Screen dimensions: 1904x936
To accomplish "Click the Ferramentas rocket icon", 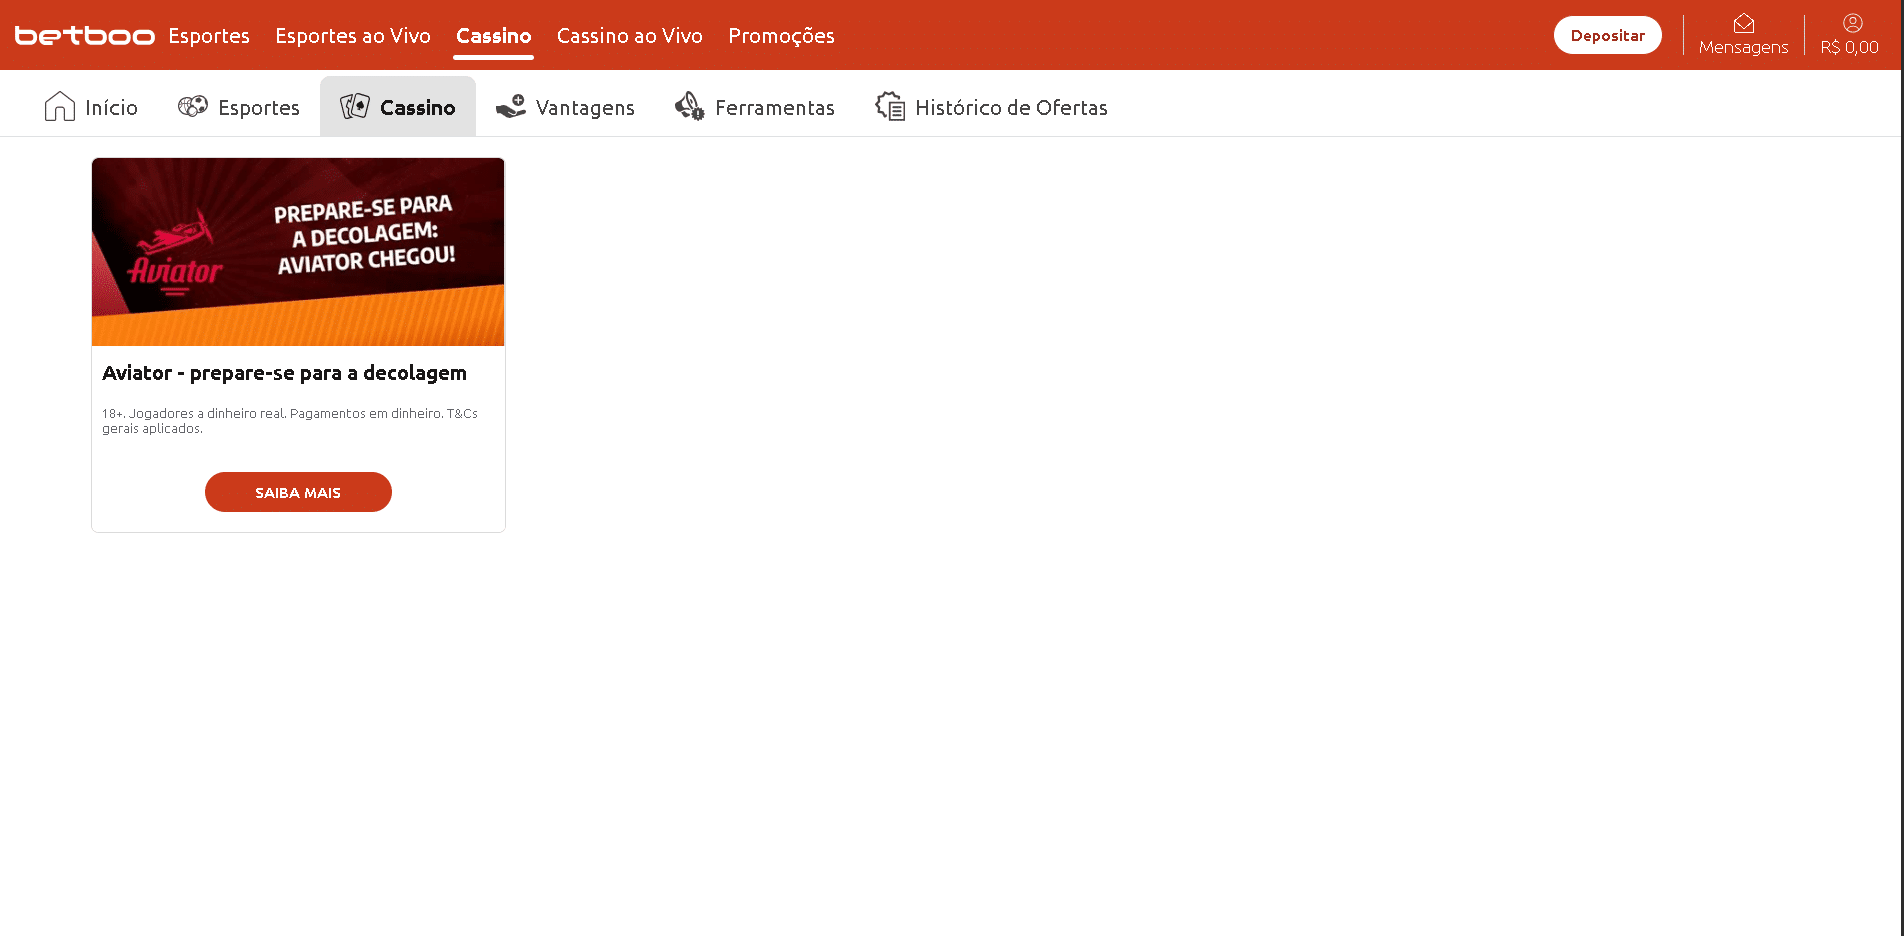I will [x=689, y=106].
